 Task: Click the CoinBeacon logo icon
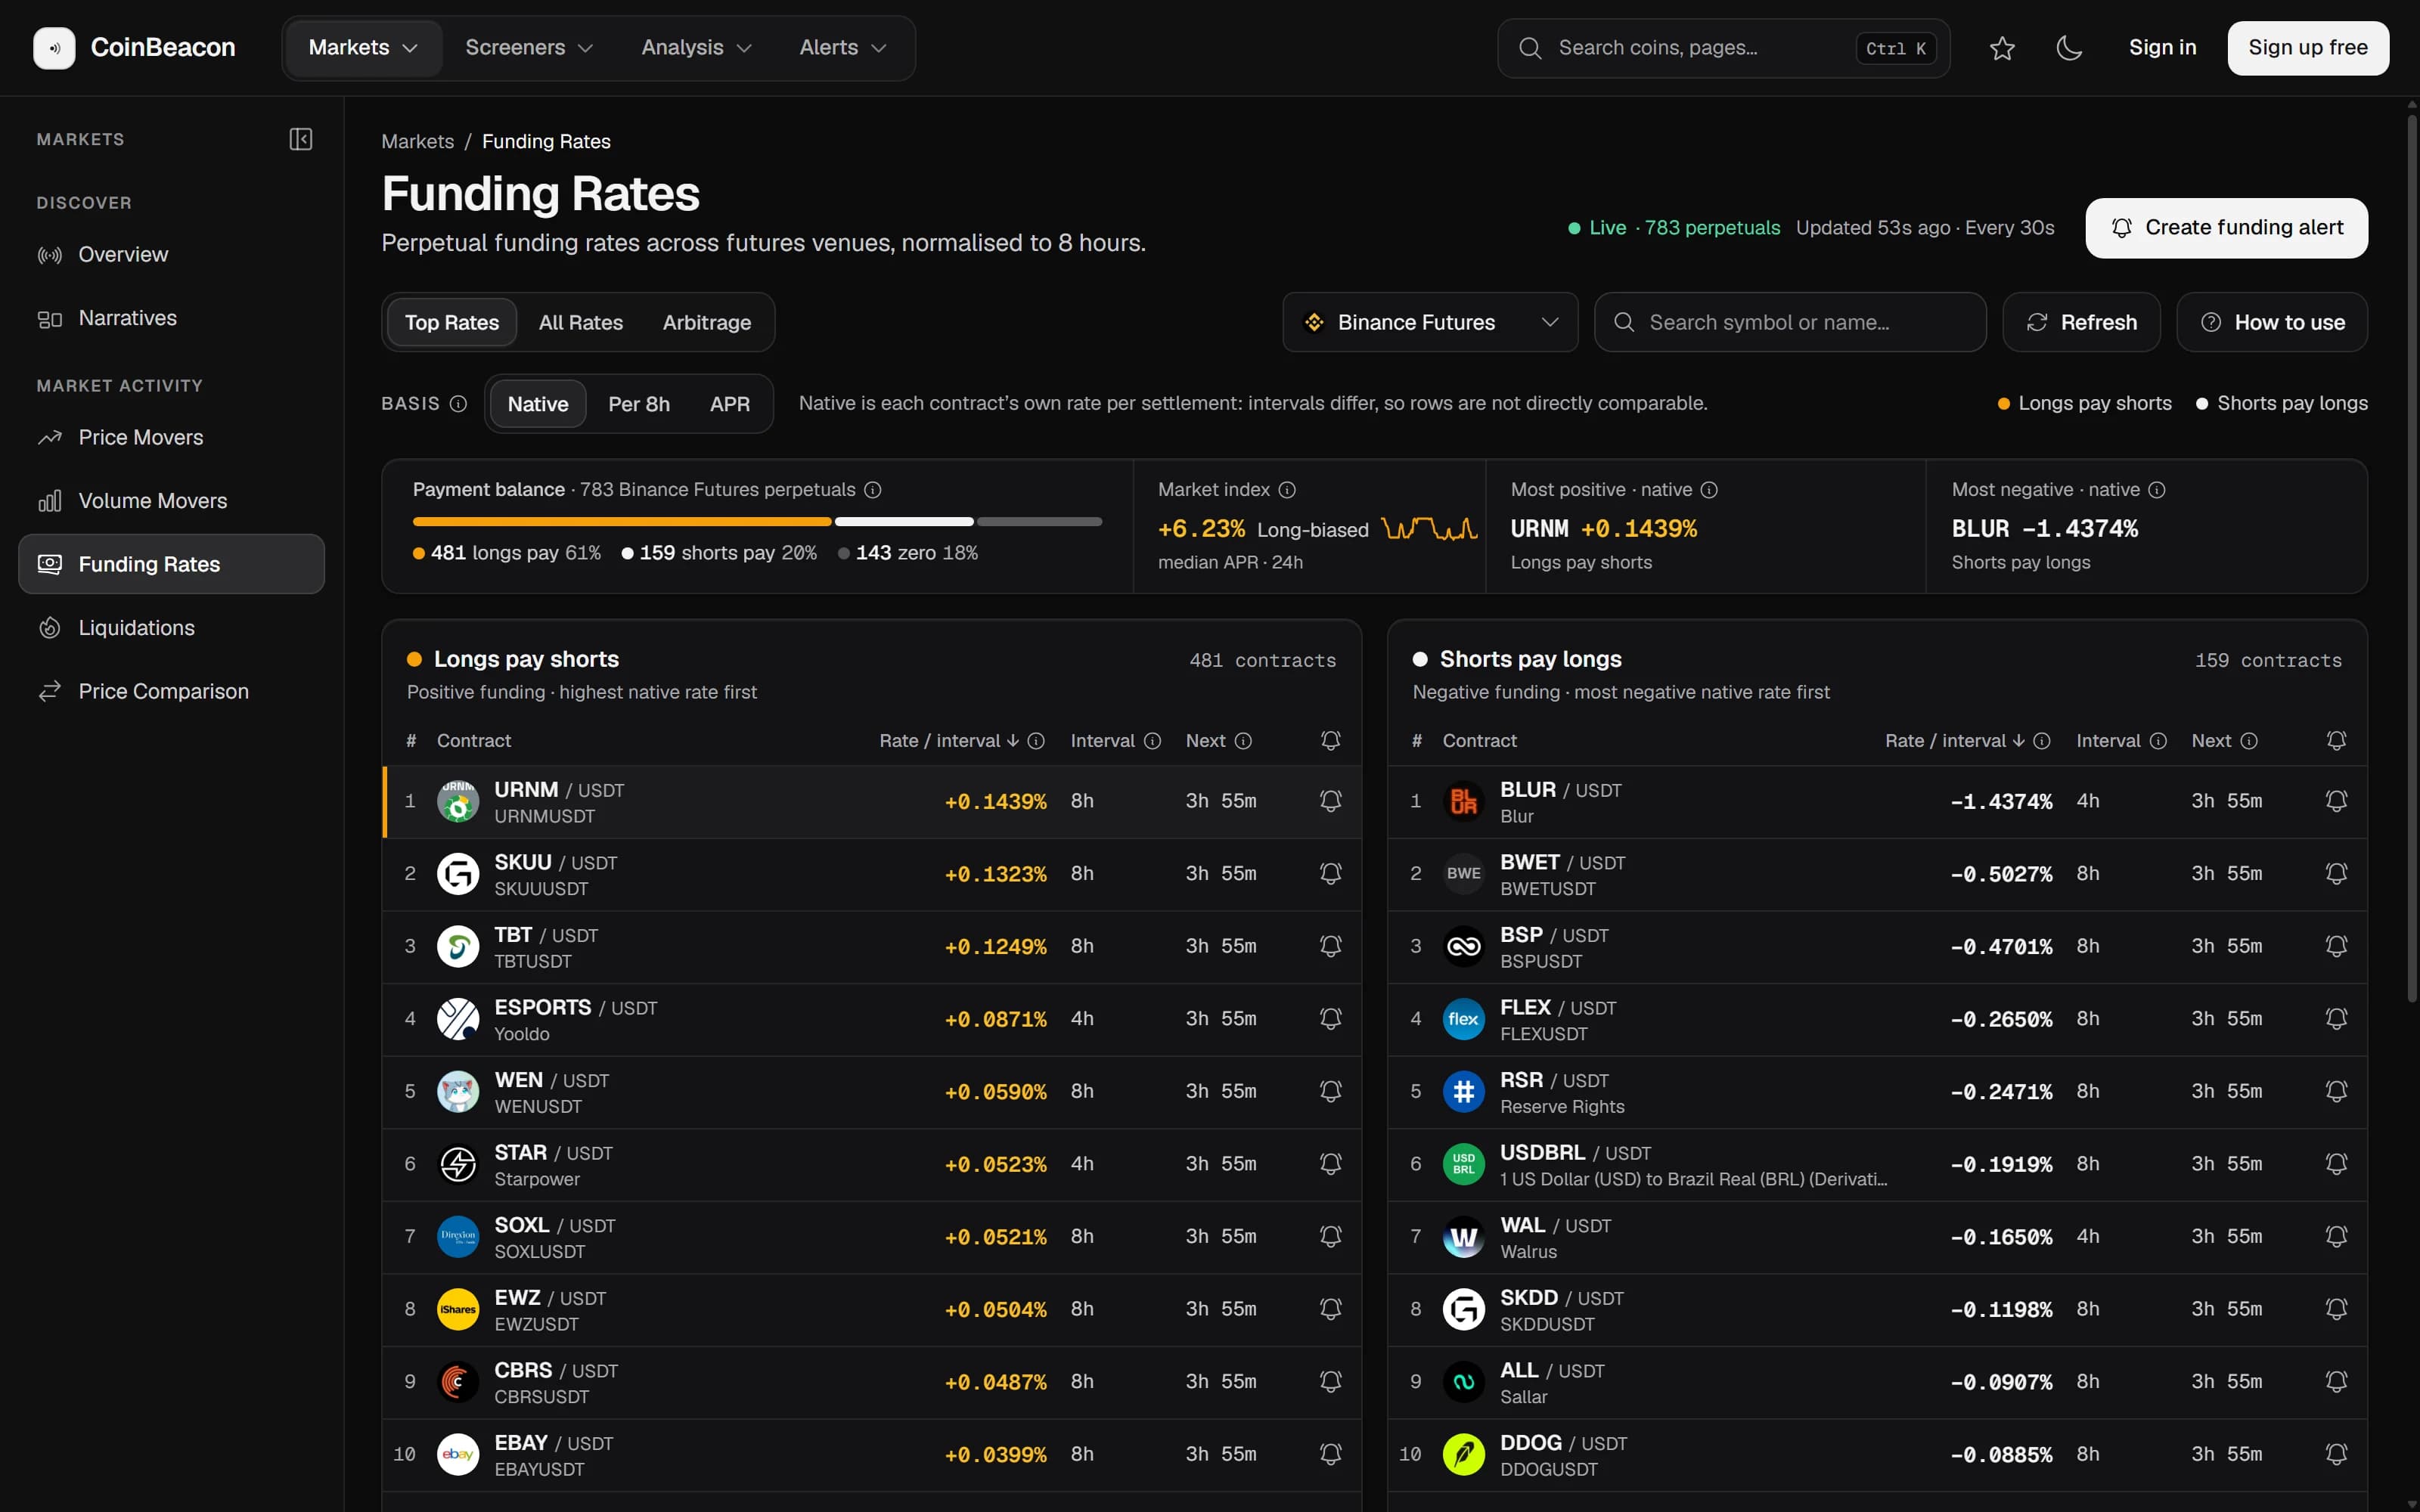[x=54, y=48]
